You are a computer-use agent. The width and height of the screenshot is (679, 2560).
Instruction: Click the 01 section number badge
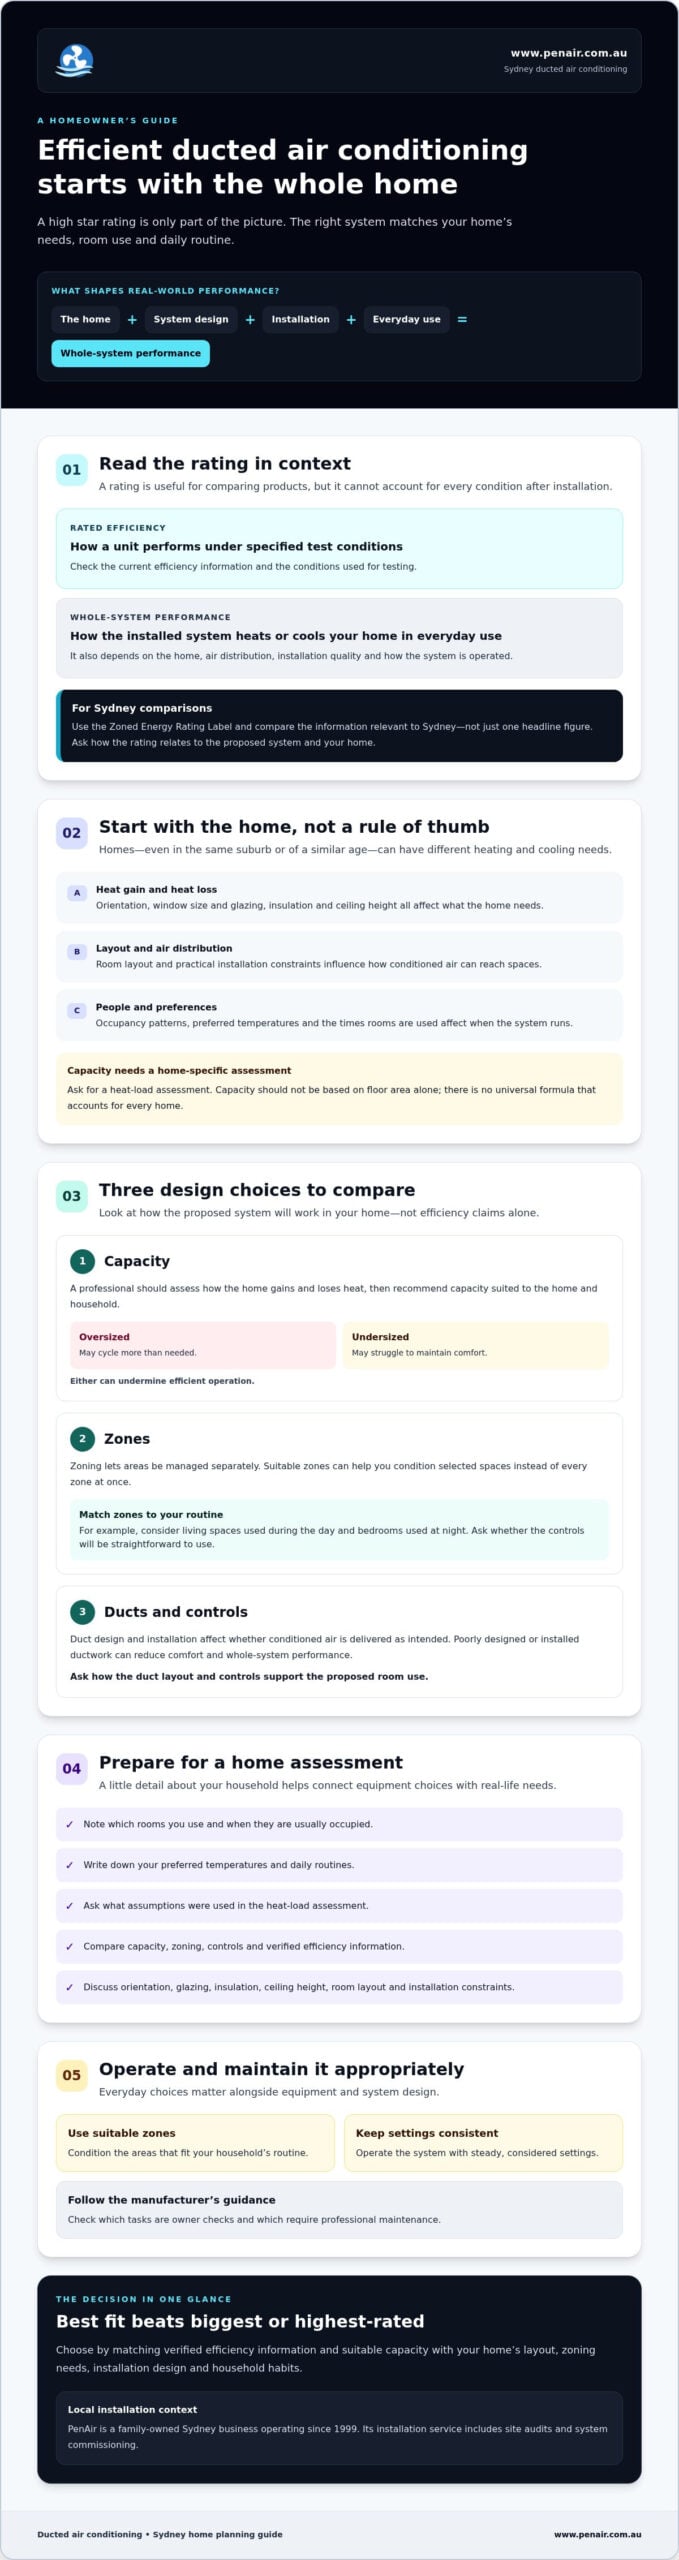[72, 470]
